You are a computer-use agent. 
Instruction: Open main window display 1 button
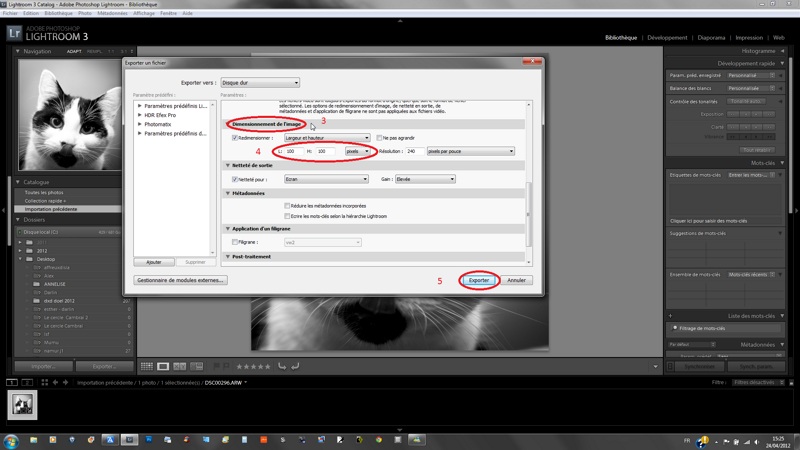coord(12,382)
